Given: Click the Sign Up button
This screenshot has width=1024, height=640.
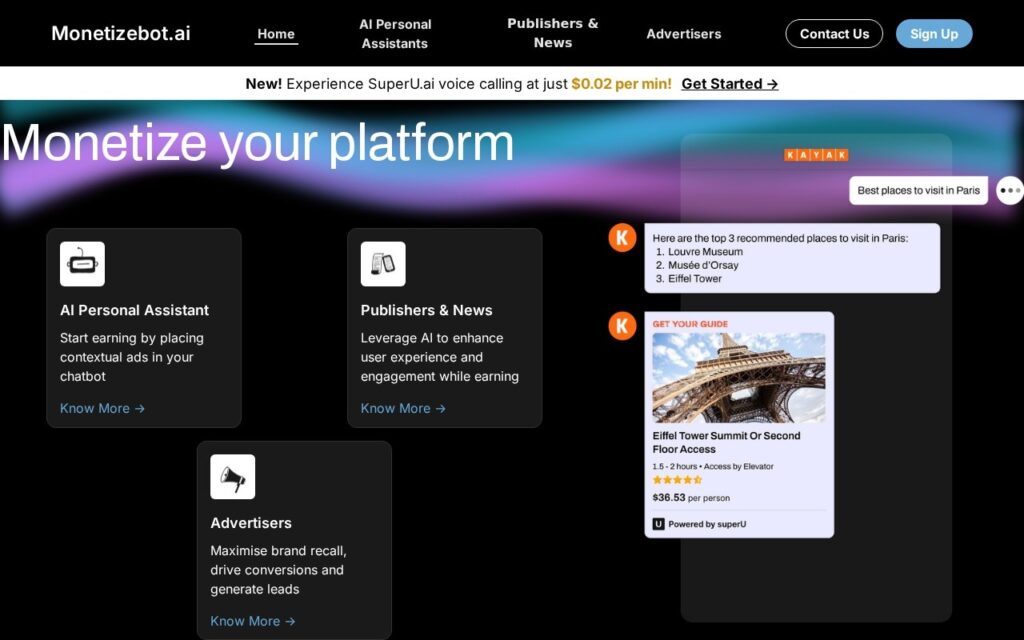Looking at the screenshot, I should [934, 34].
